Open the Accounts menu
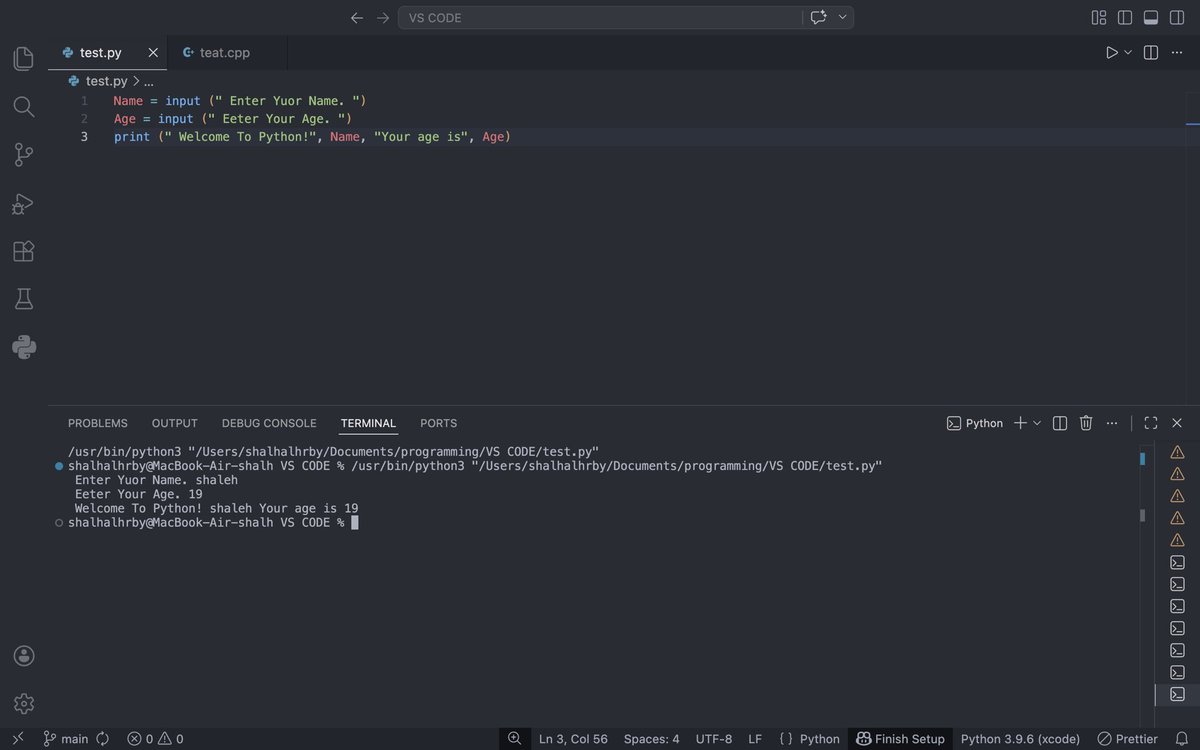1200x750 pixels. coord(24,656)
